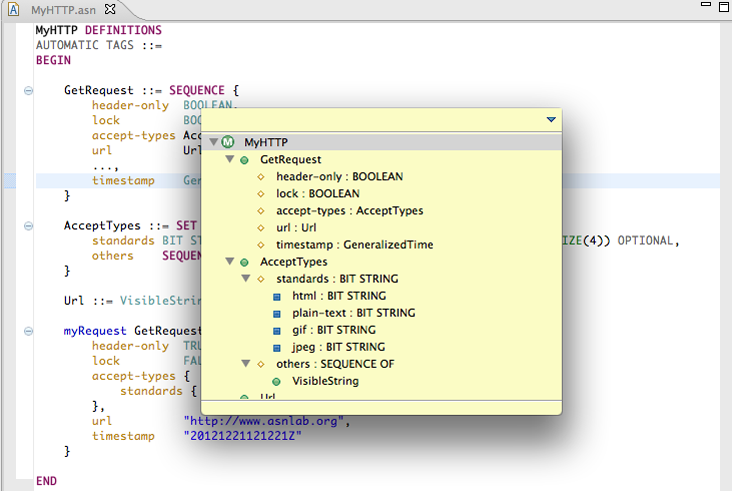Close the MyHTTP.asn tab
Screen dimensions: 732x491
pos(110,9)
